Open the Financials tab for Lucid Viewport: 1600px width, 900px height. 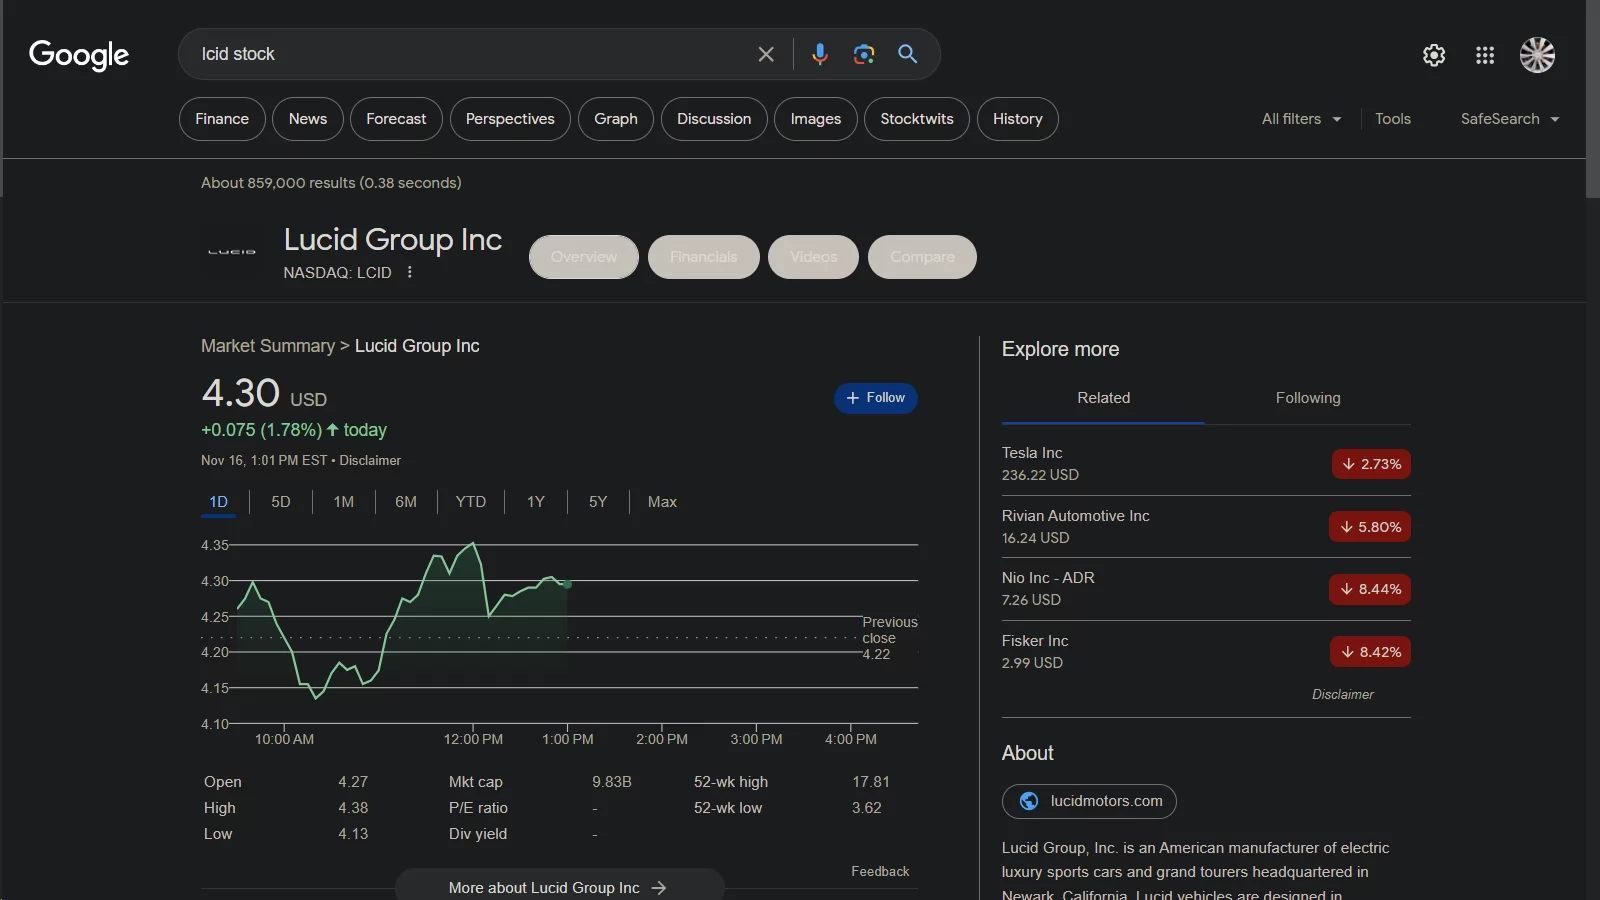pos(704,257)
